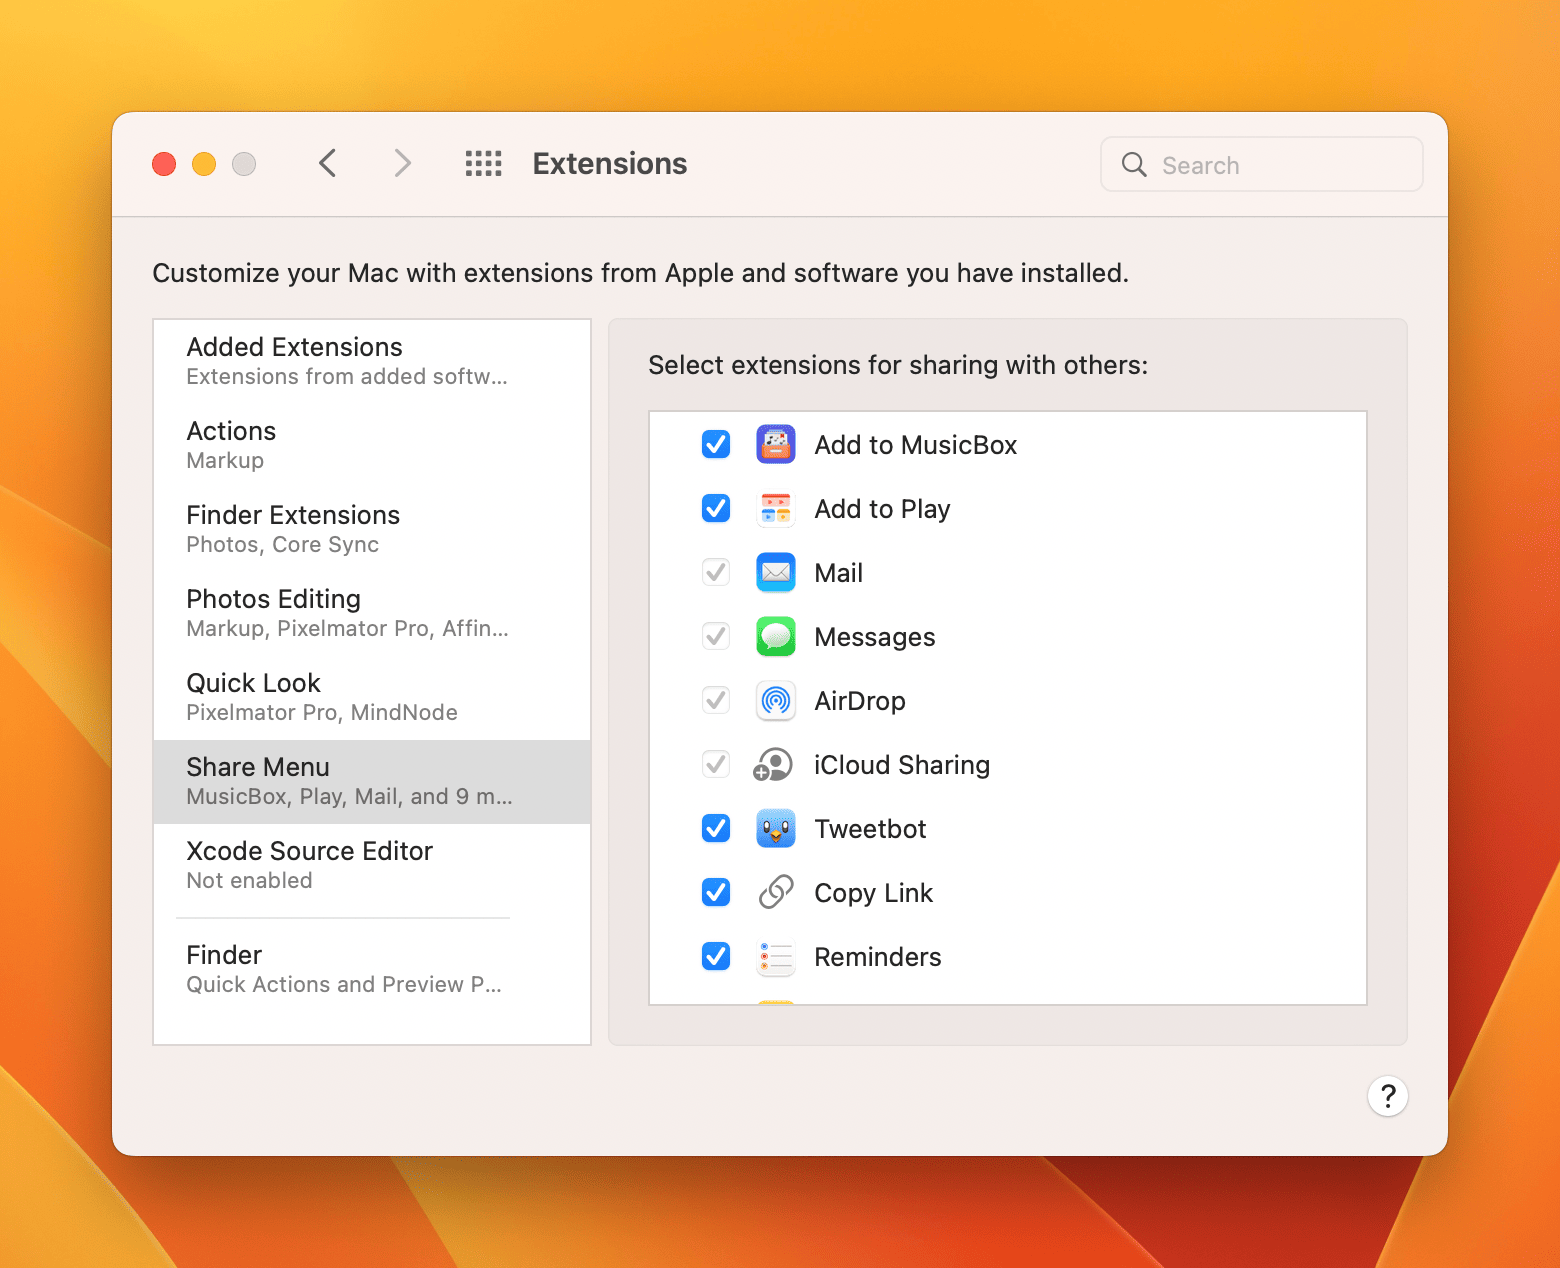The width and height of the screenshot is (1560, 1268).
Task: Close the Extensions window with red button
Action: pyautogui.click(x=164, y=164)
